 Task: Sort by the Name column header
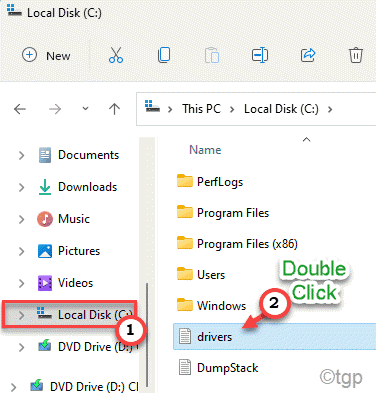[x=205, y=150]
